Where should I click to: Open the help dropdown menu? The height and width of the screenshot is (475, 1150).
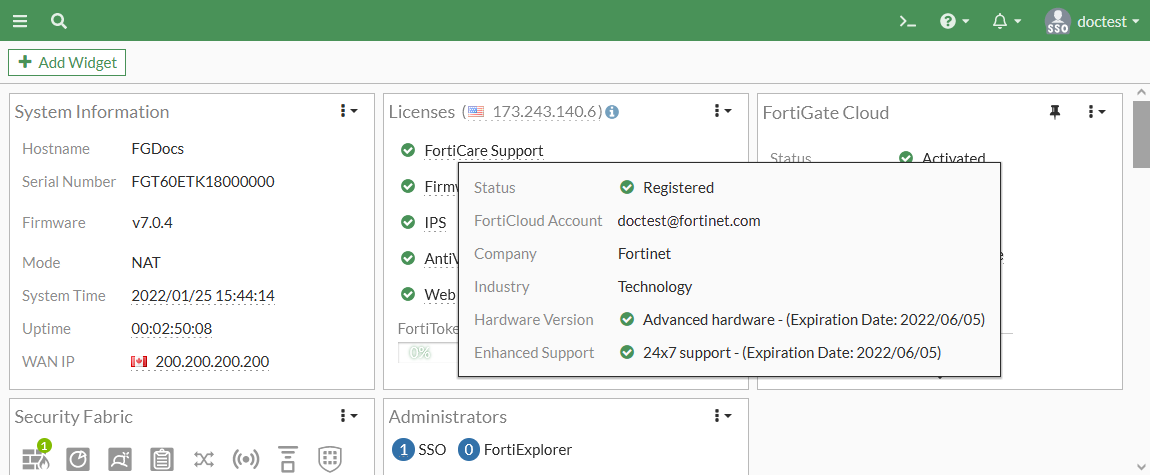pos(955,21)
